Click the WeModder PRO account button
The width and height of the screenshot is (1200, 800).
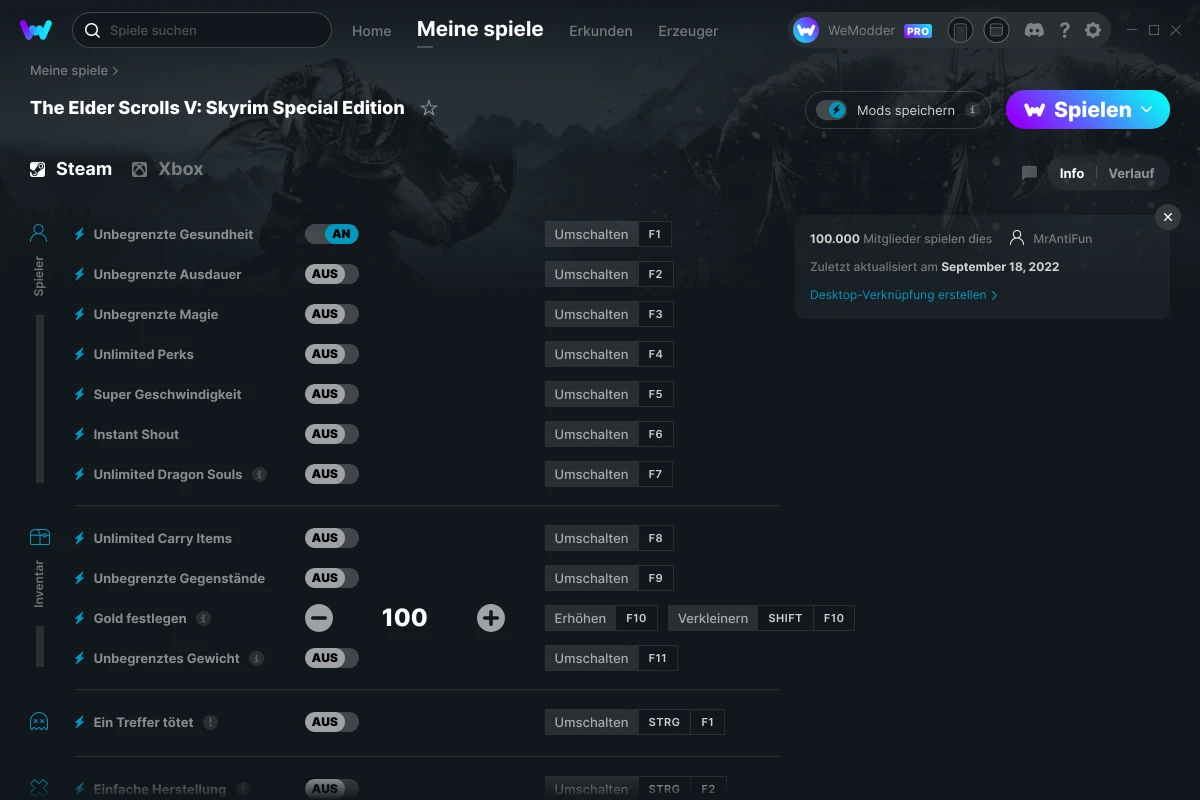click(862, 30)
